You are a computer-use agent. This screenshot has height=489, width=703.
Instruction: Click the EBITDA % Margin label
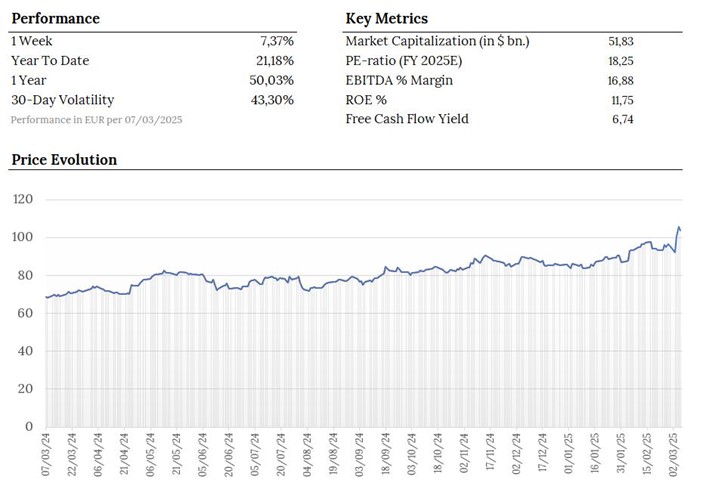400,80
